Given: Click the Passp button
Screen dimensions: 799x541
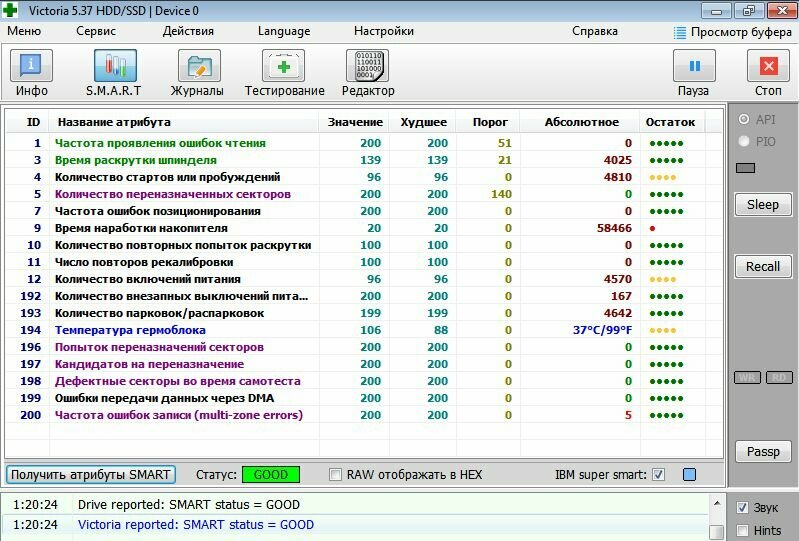Looking at the screenshot, I should click(x=763, y=452).
